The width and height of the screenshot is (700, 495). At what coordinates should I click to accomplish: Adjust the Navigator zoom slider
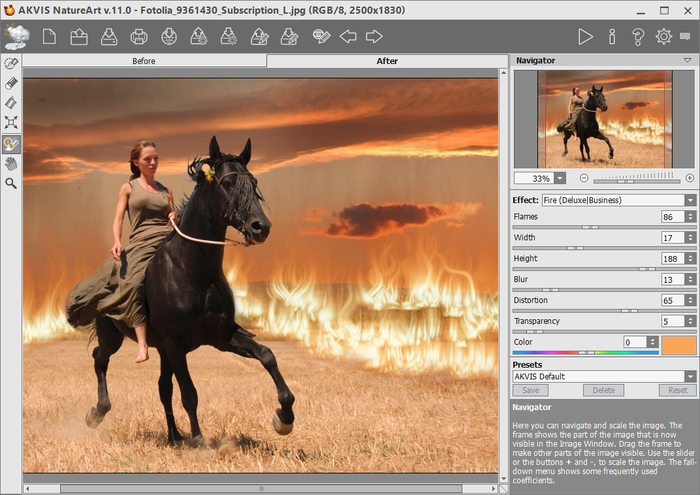click(637, 181)
